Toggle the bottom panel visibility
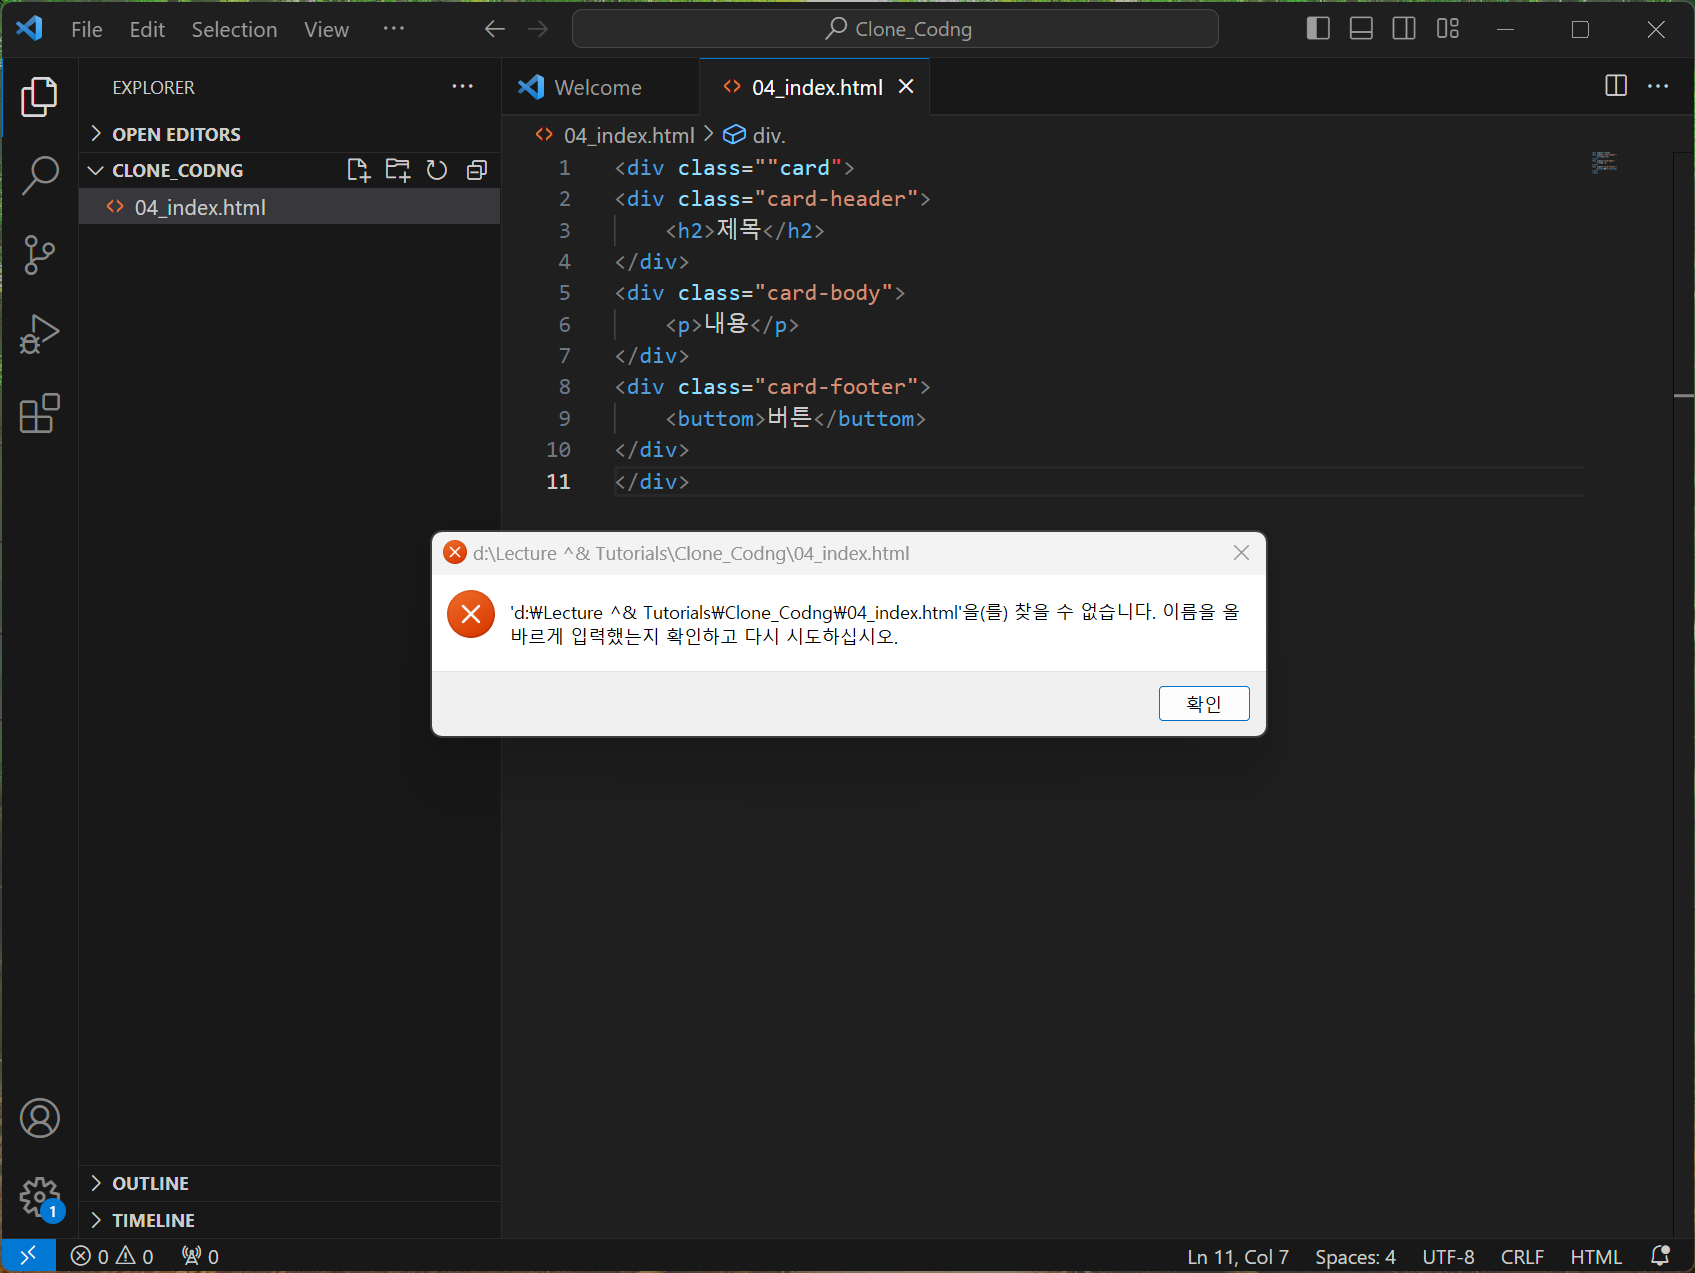The width and height of the screenshot is (1695, 1273). (x=1361, y=29)
